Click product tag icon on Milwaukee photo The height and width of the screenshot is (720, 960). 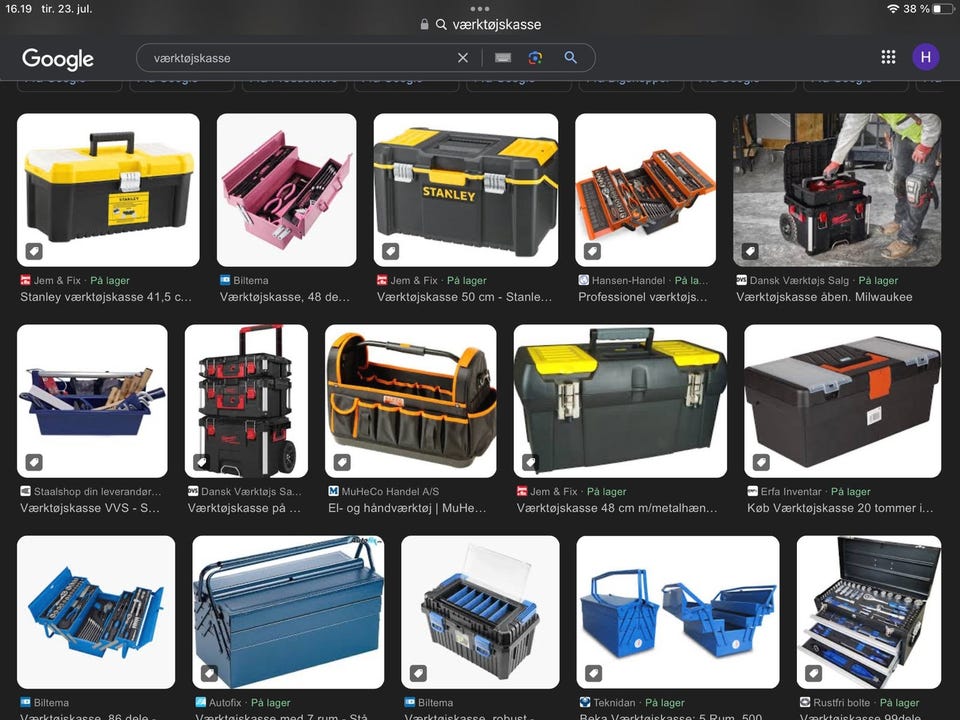coord(750,251)
